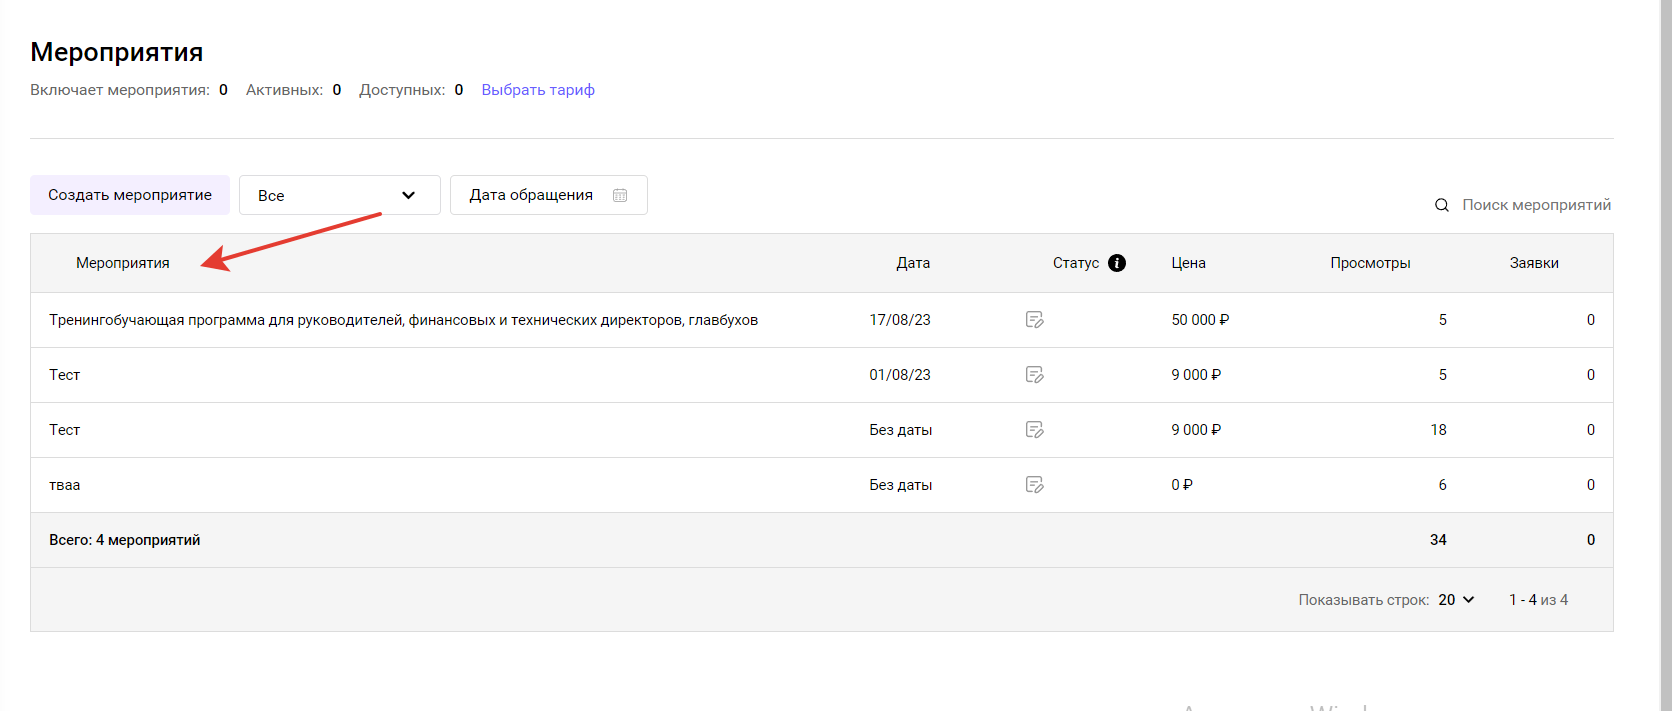Click the status icon for the 17/08/23 event
This screenshot has width=1672, height=711.
1034,320
